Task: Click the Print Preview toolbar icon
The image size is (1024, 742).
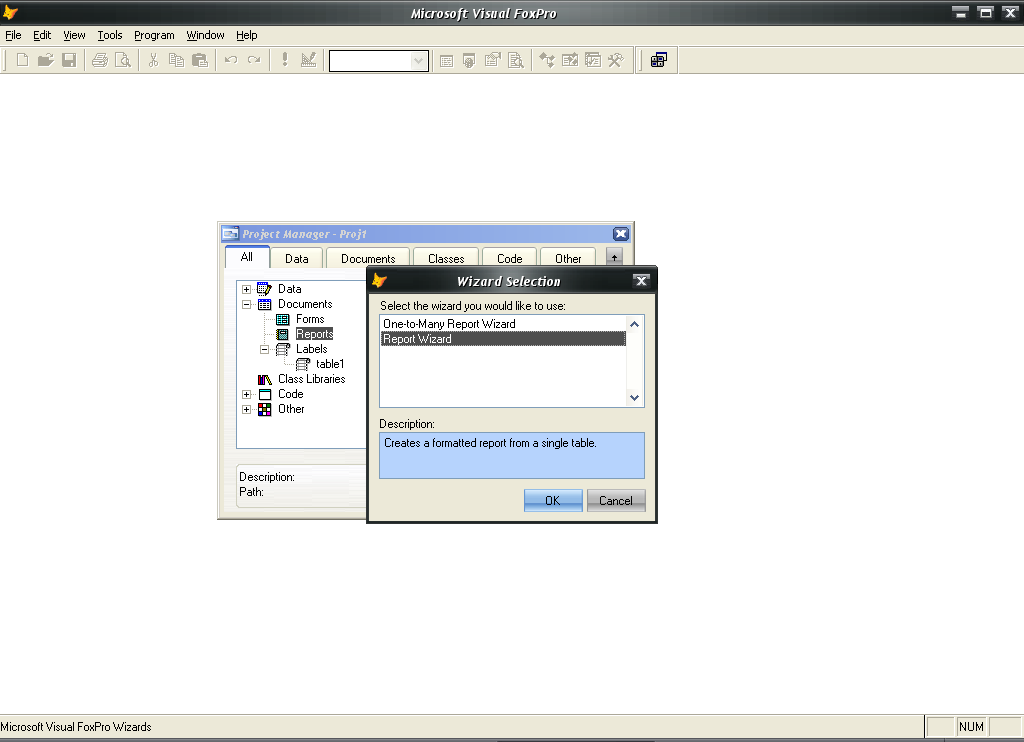Action: tap(123, 61)
